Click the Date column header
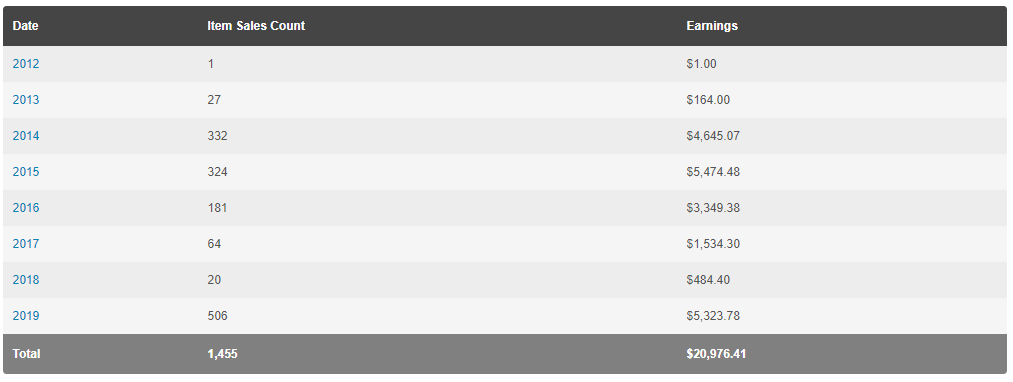Screen dimensions: 1013x382 tap(26, 26)
